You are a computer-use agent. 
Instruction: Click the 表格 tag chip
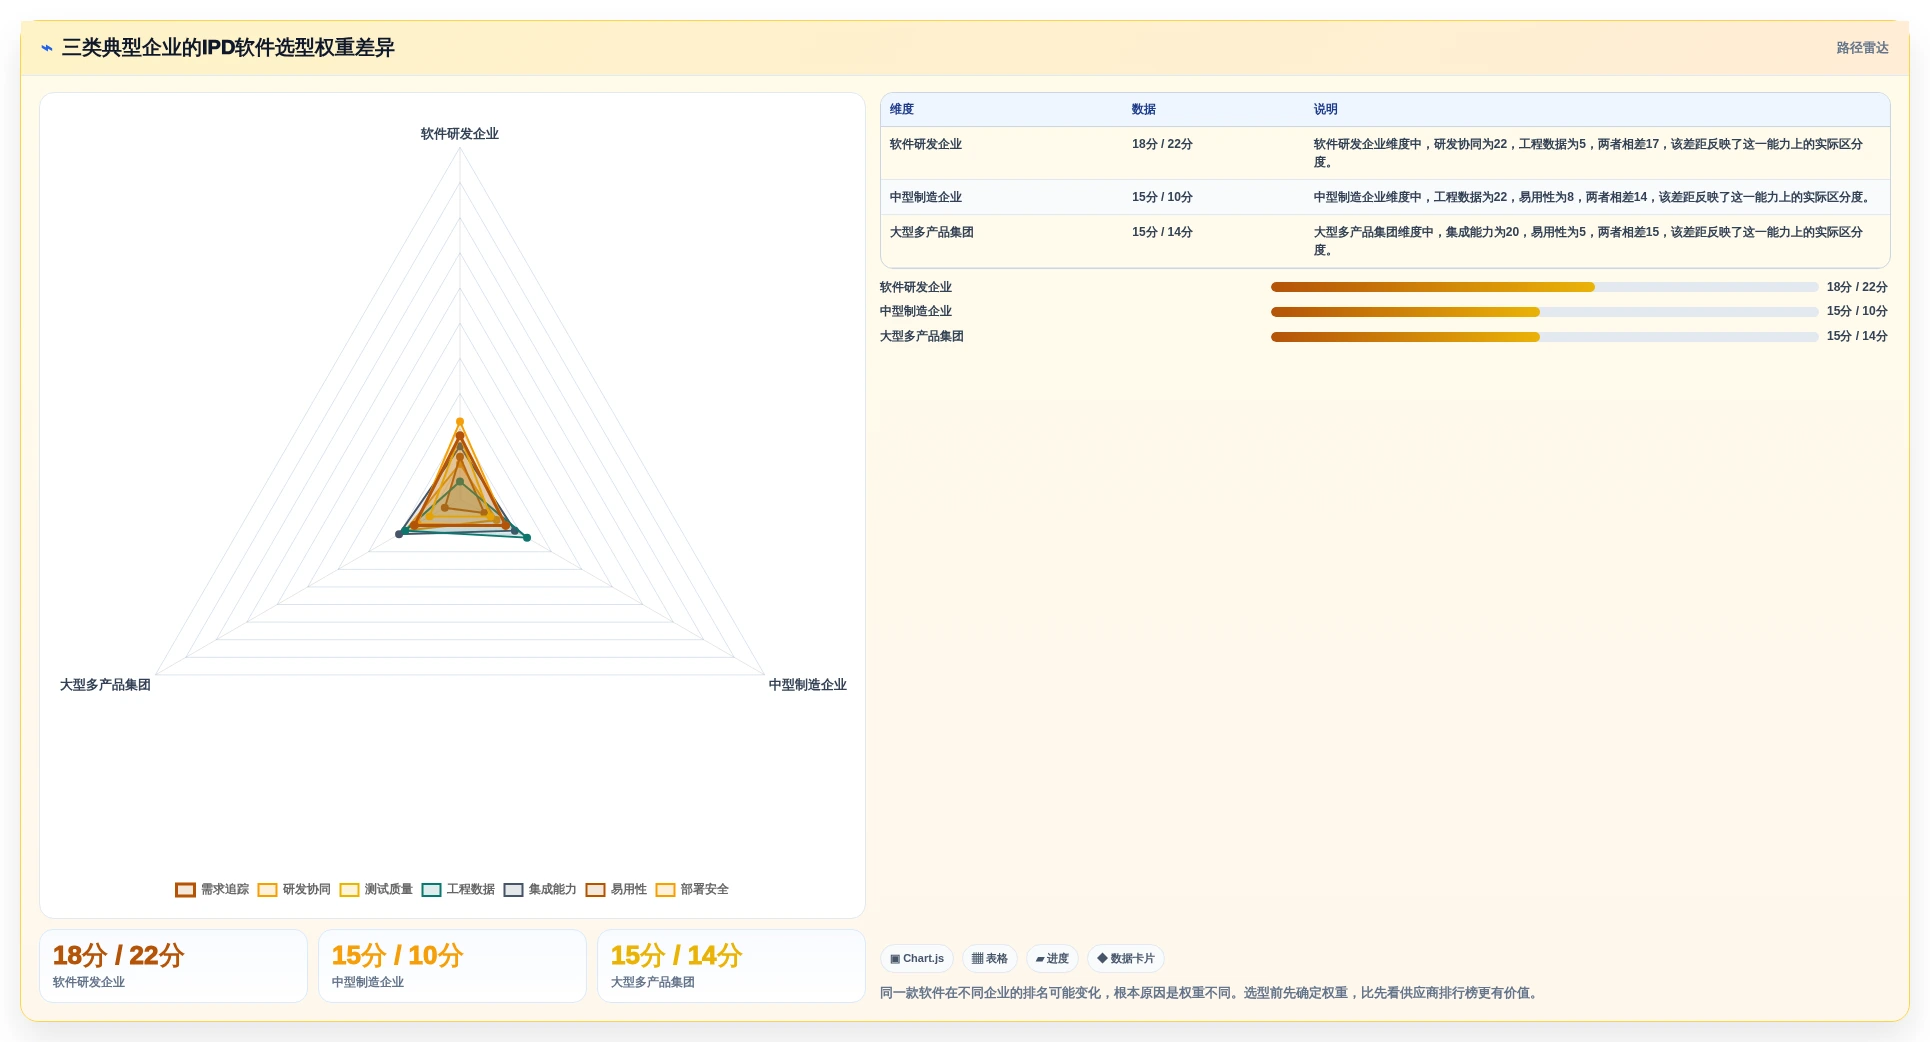pos(990,958)
